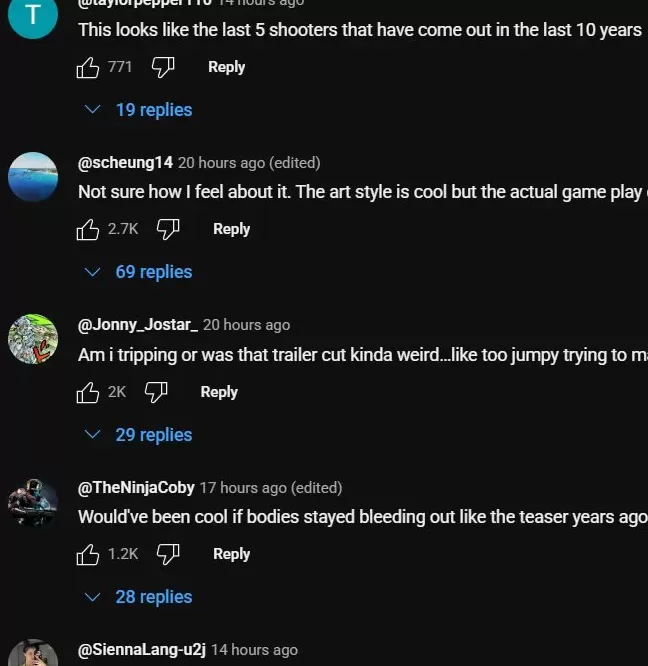Like the comment by @Jonny_Jostar_
This screenshot has height=666, width=648.
click(88, 392)
